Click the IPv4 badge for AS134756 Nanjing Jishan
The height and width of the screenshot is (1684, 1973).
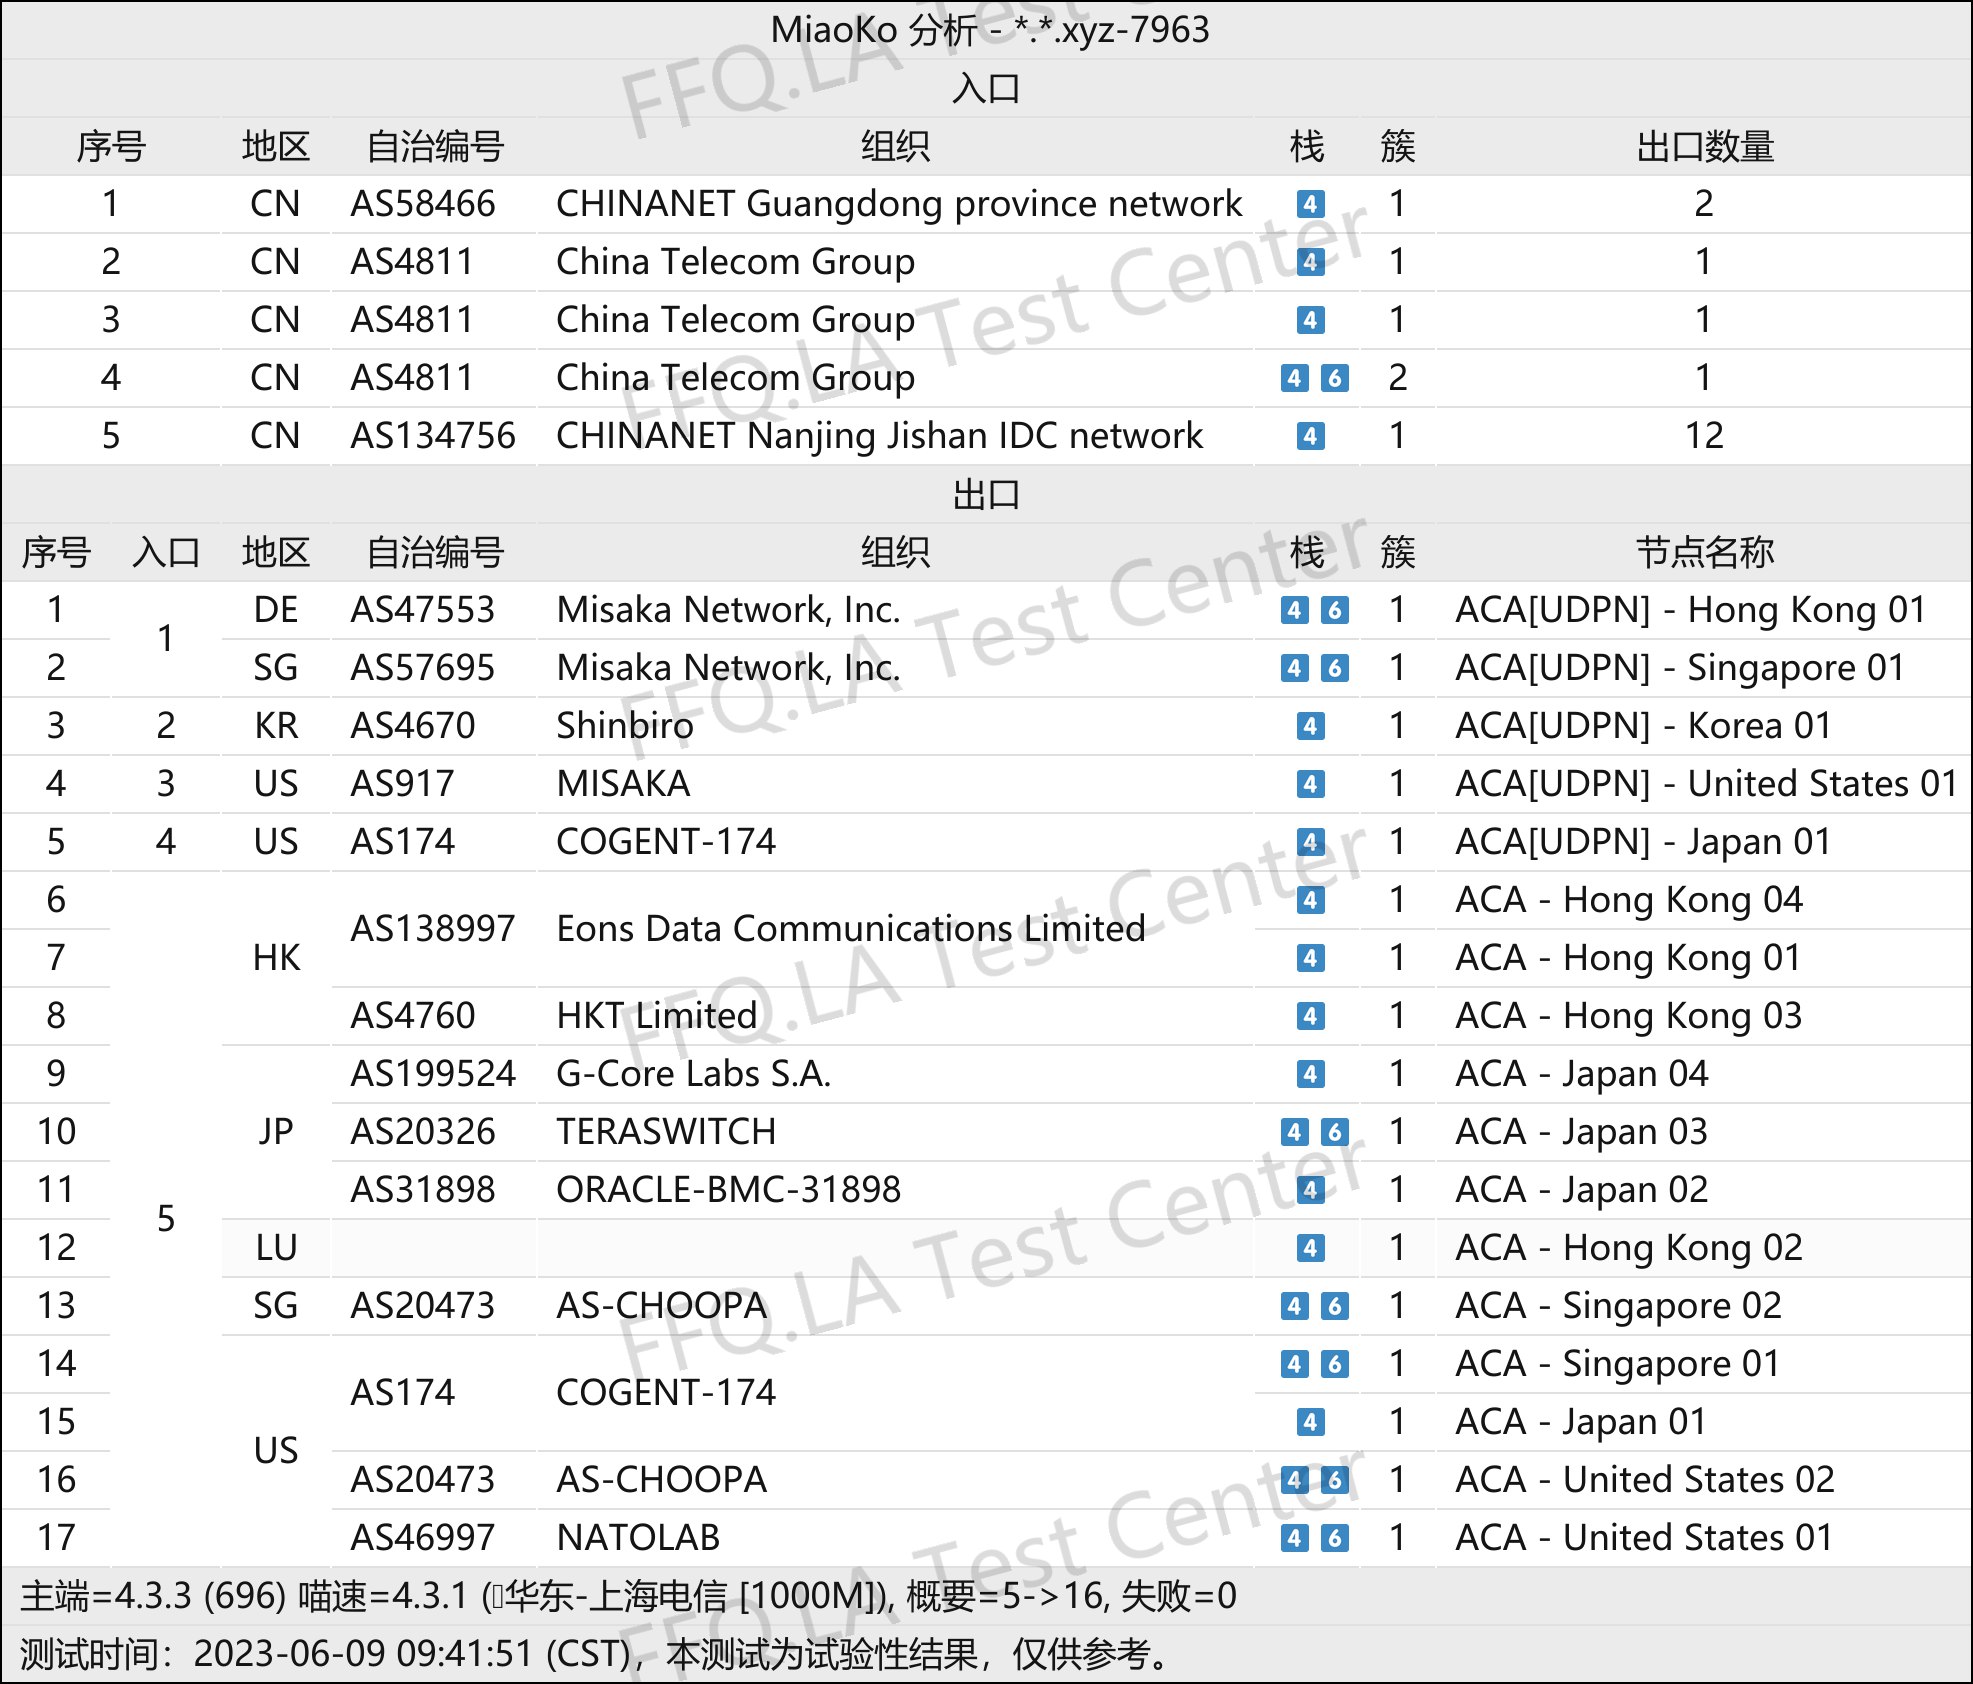pos(1310,436)
